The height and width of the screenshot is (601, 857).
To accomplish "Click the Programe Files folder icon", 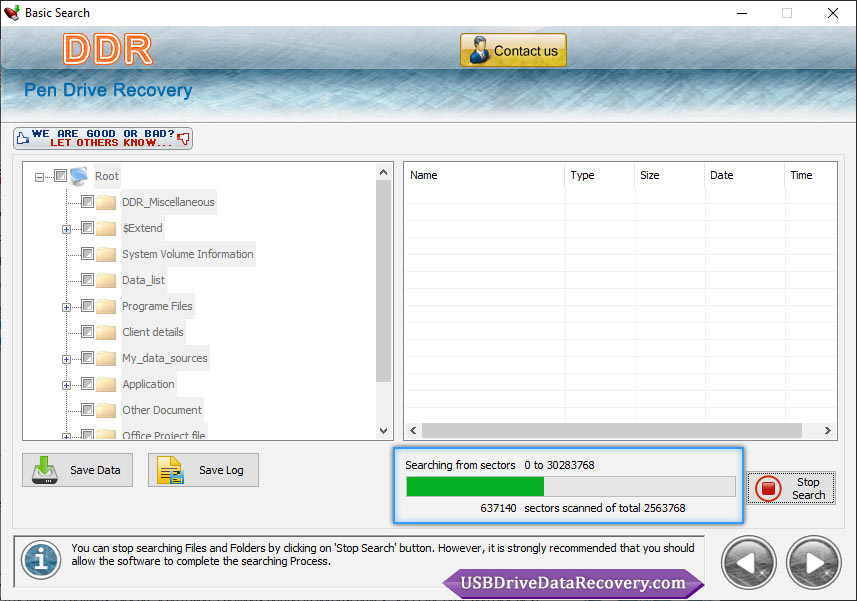I will (105, 306).
